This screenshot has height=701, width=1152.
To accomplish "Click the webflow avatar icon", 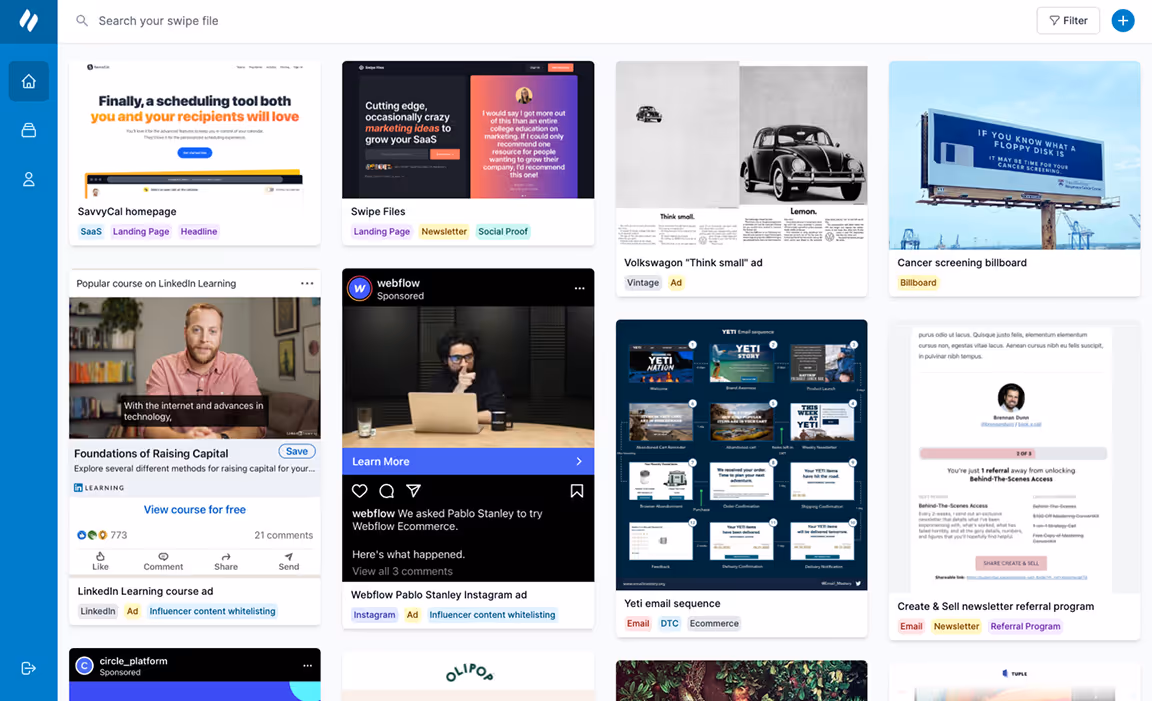I will coord(359,289).
